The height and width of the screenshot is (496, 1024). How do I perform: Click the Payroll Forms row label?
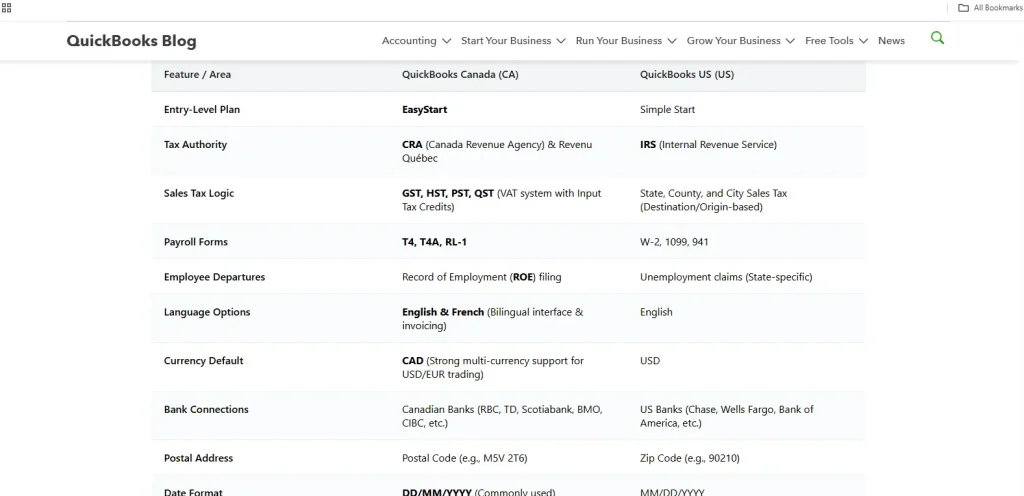196,242
